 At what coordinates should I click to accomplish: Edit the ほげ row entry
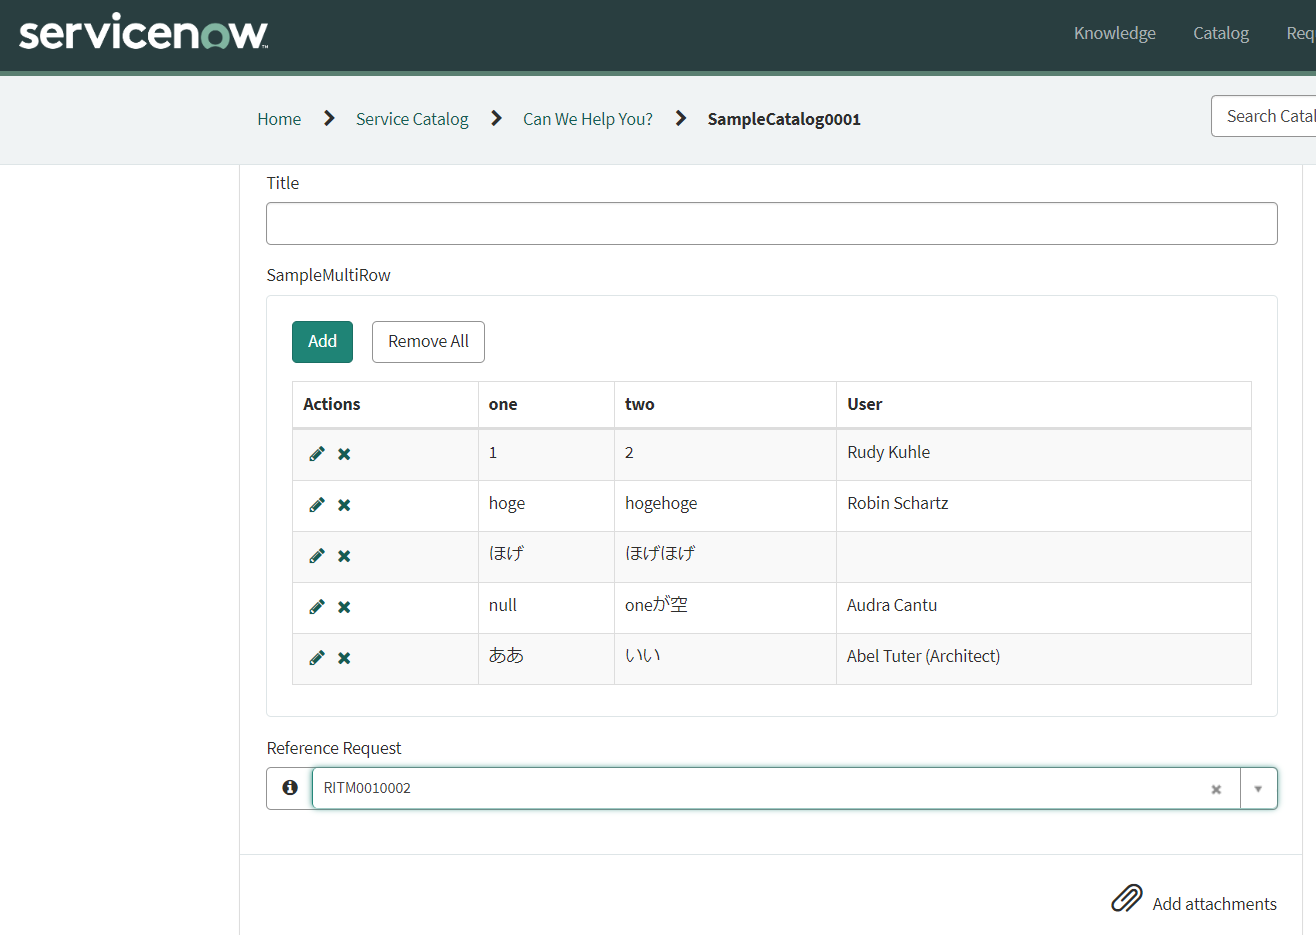pyautogui.click(x=316, y=556)
